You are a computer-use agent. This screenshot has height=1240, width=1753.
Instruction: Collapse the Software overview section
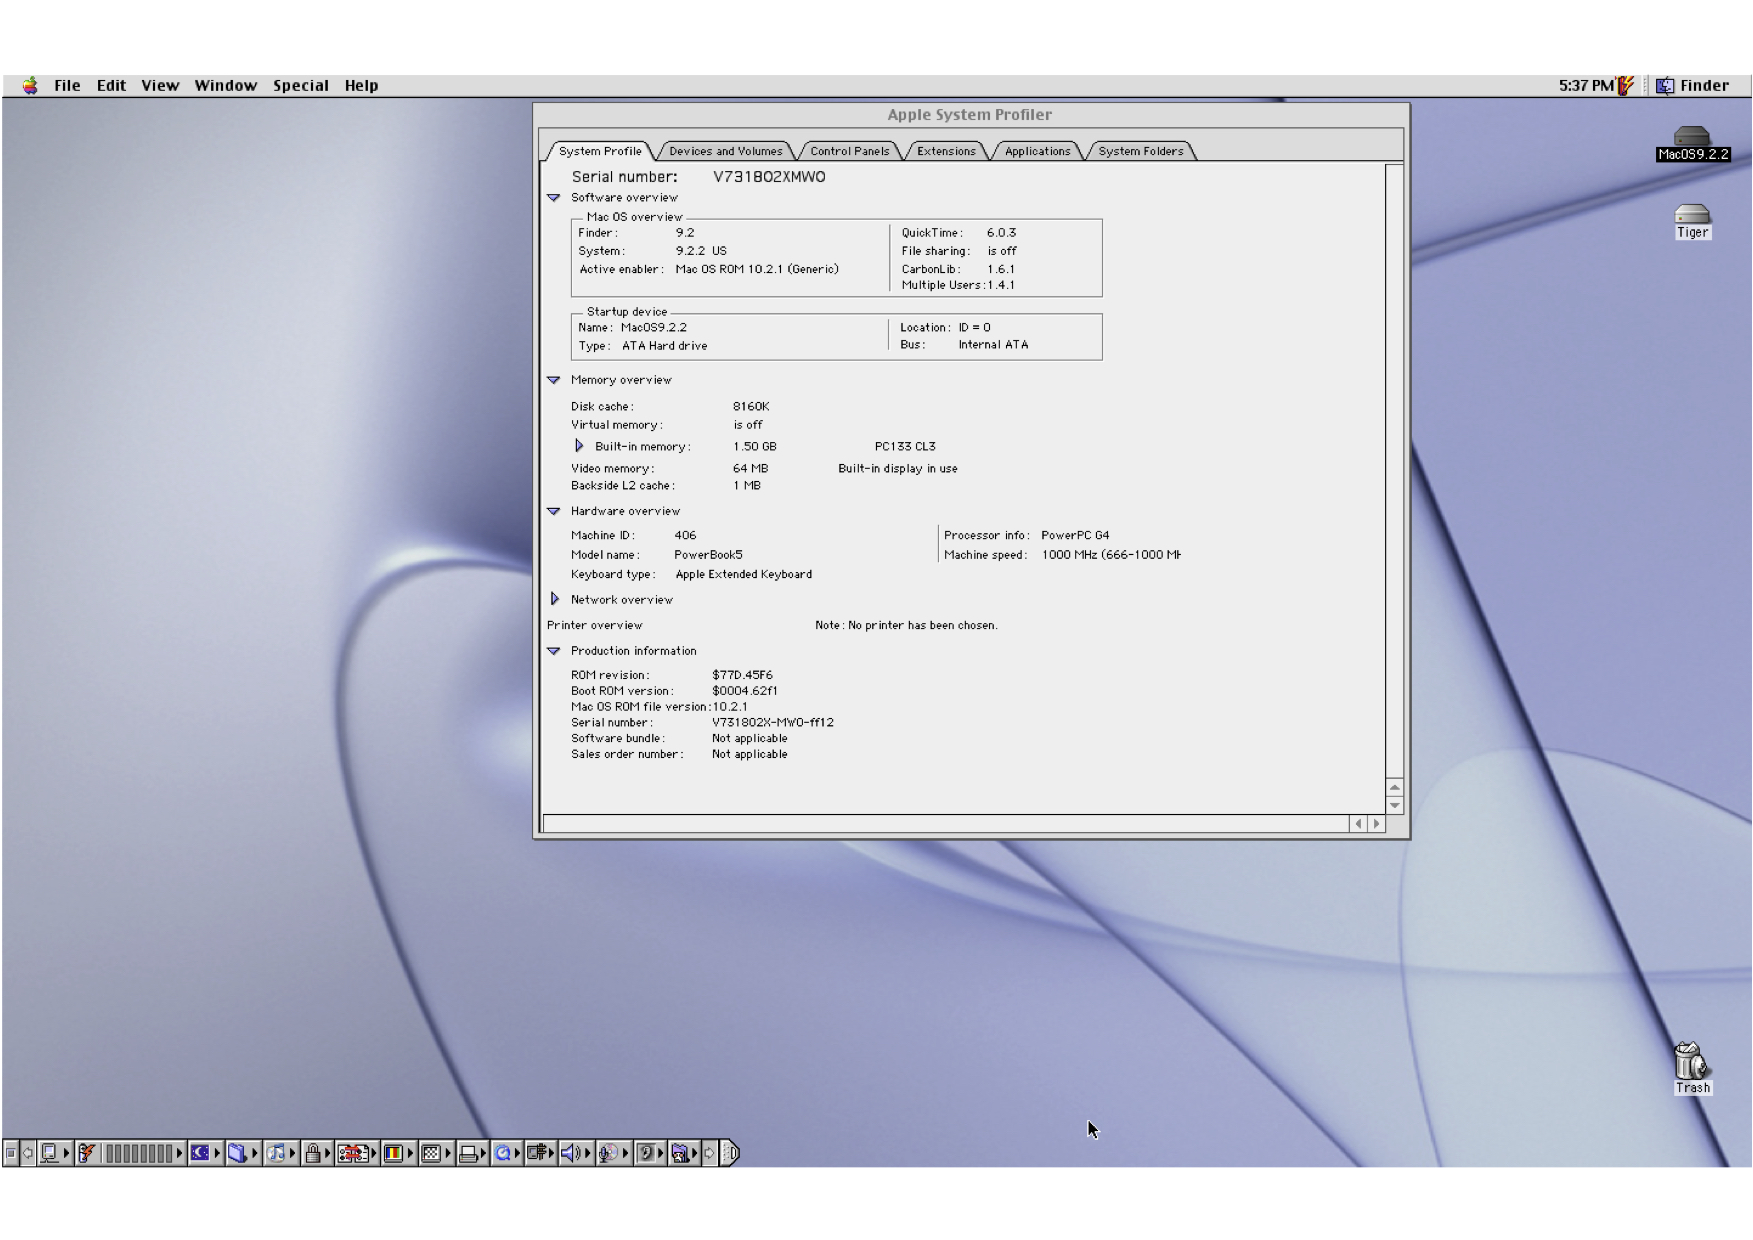pyautogui.click(x=553, y=198)
